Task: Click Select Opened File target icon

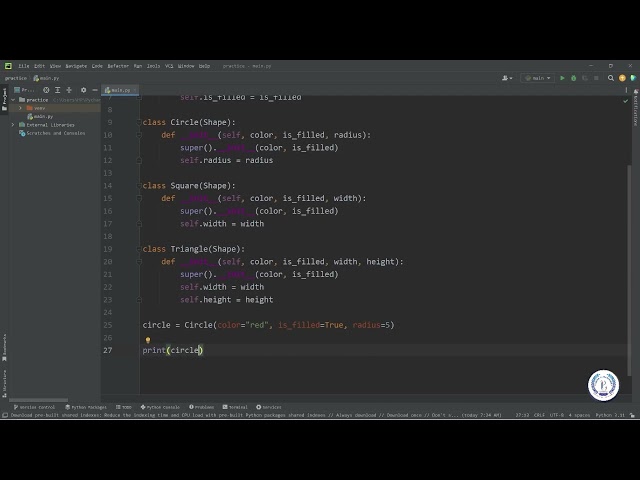Action: [46, 90]
